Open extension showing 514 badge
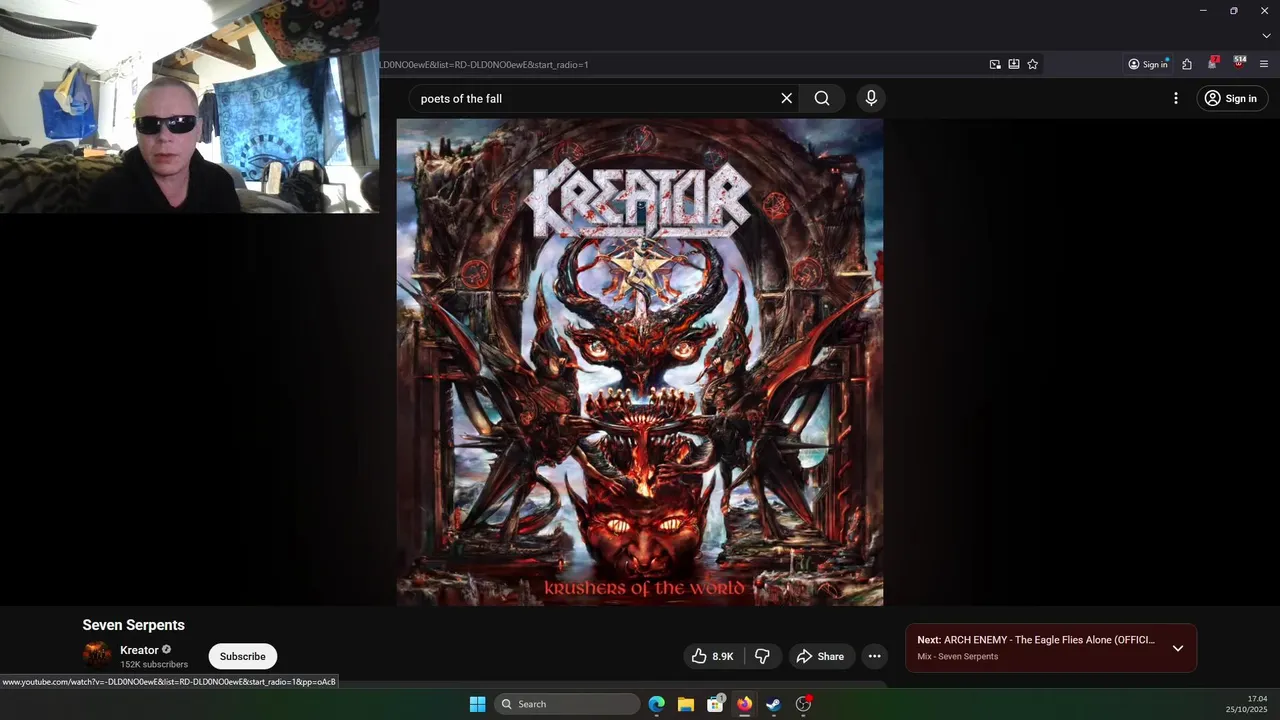Screen dimensions: 1280x720 (1239, 63)
